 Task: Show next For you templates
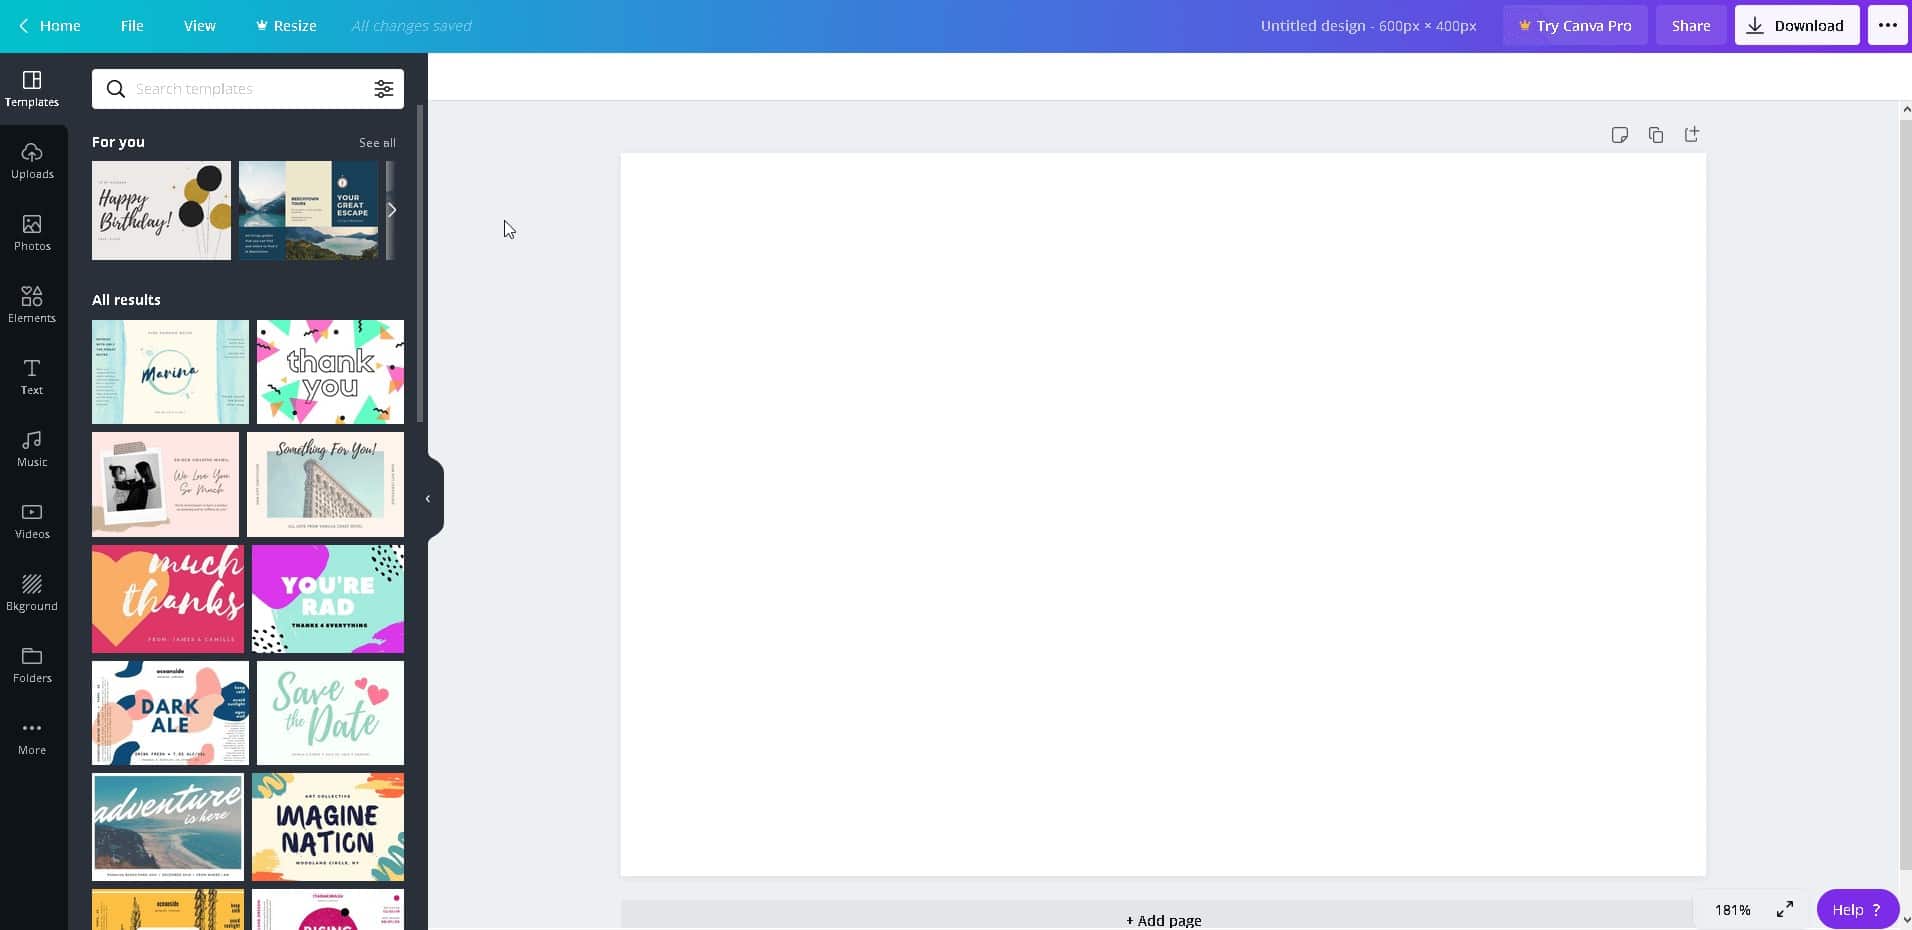[392, 210]
